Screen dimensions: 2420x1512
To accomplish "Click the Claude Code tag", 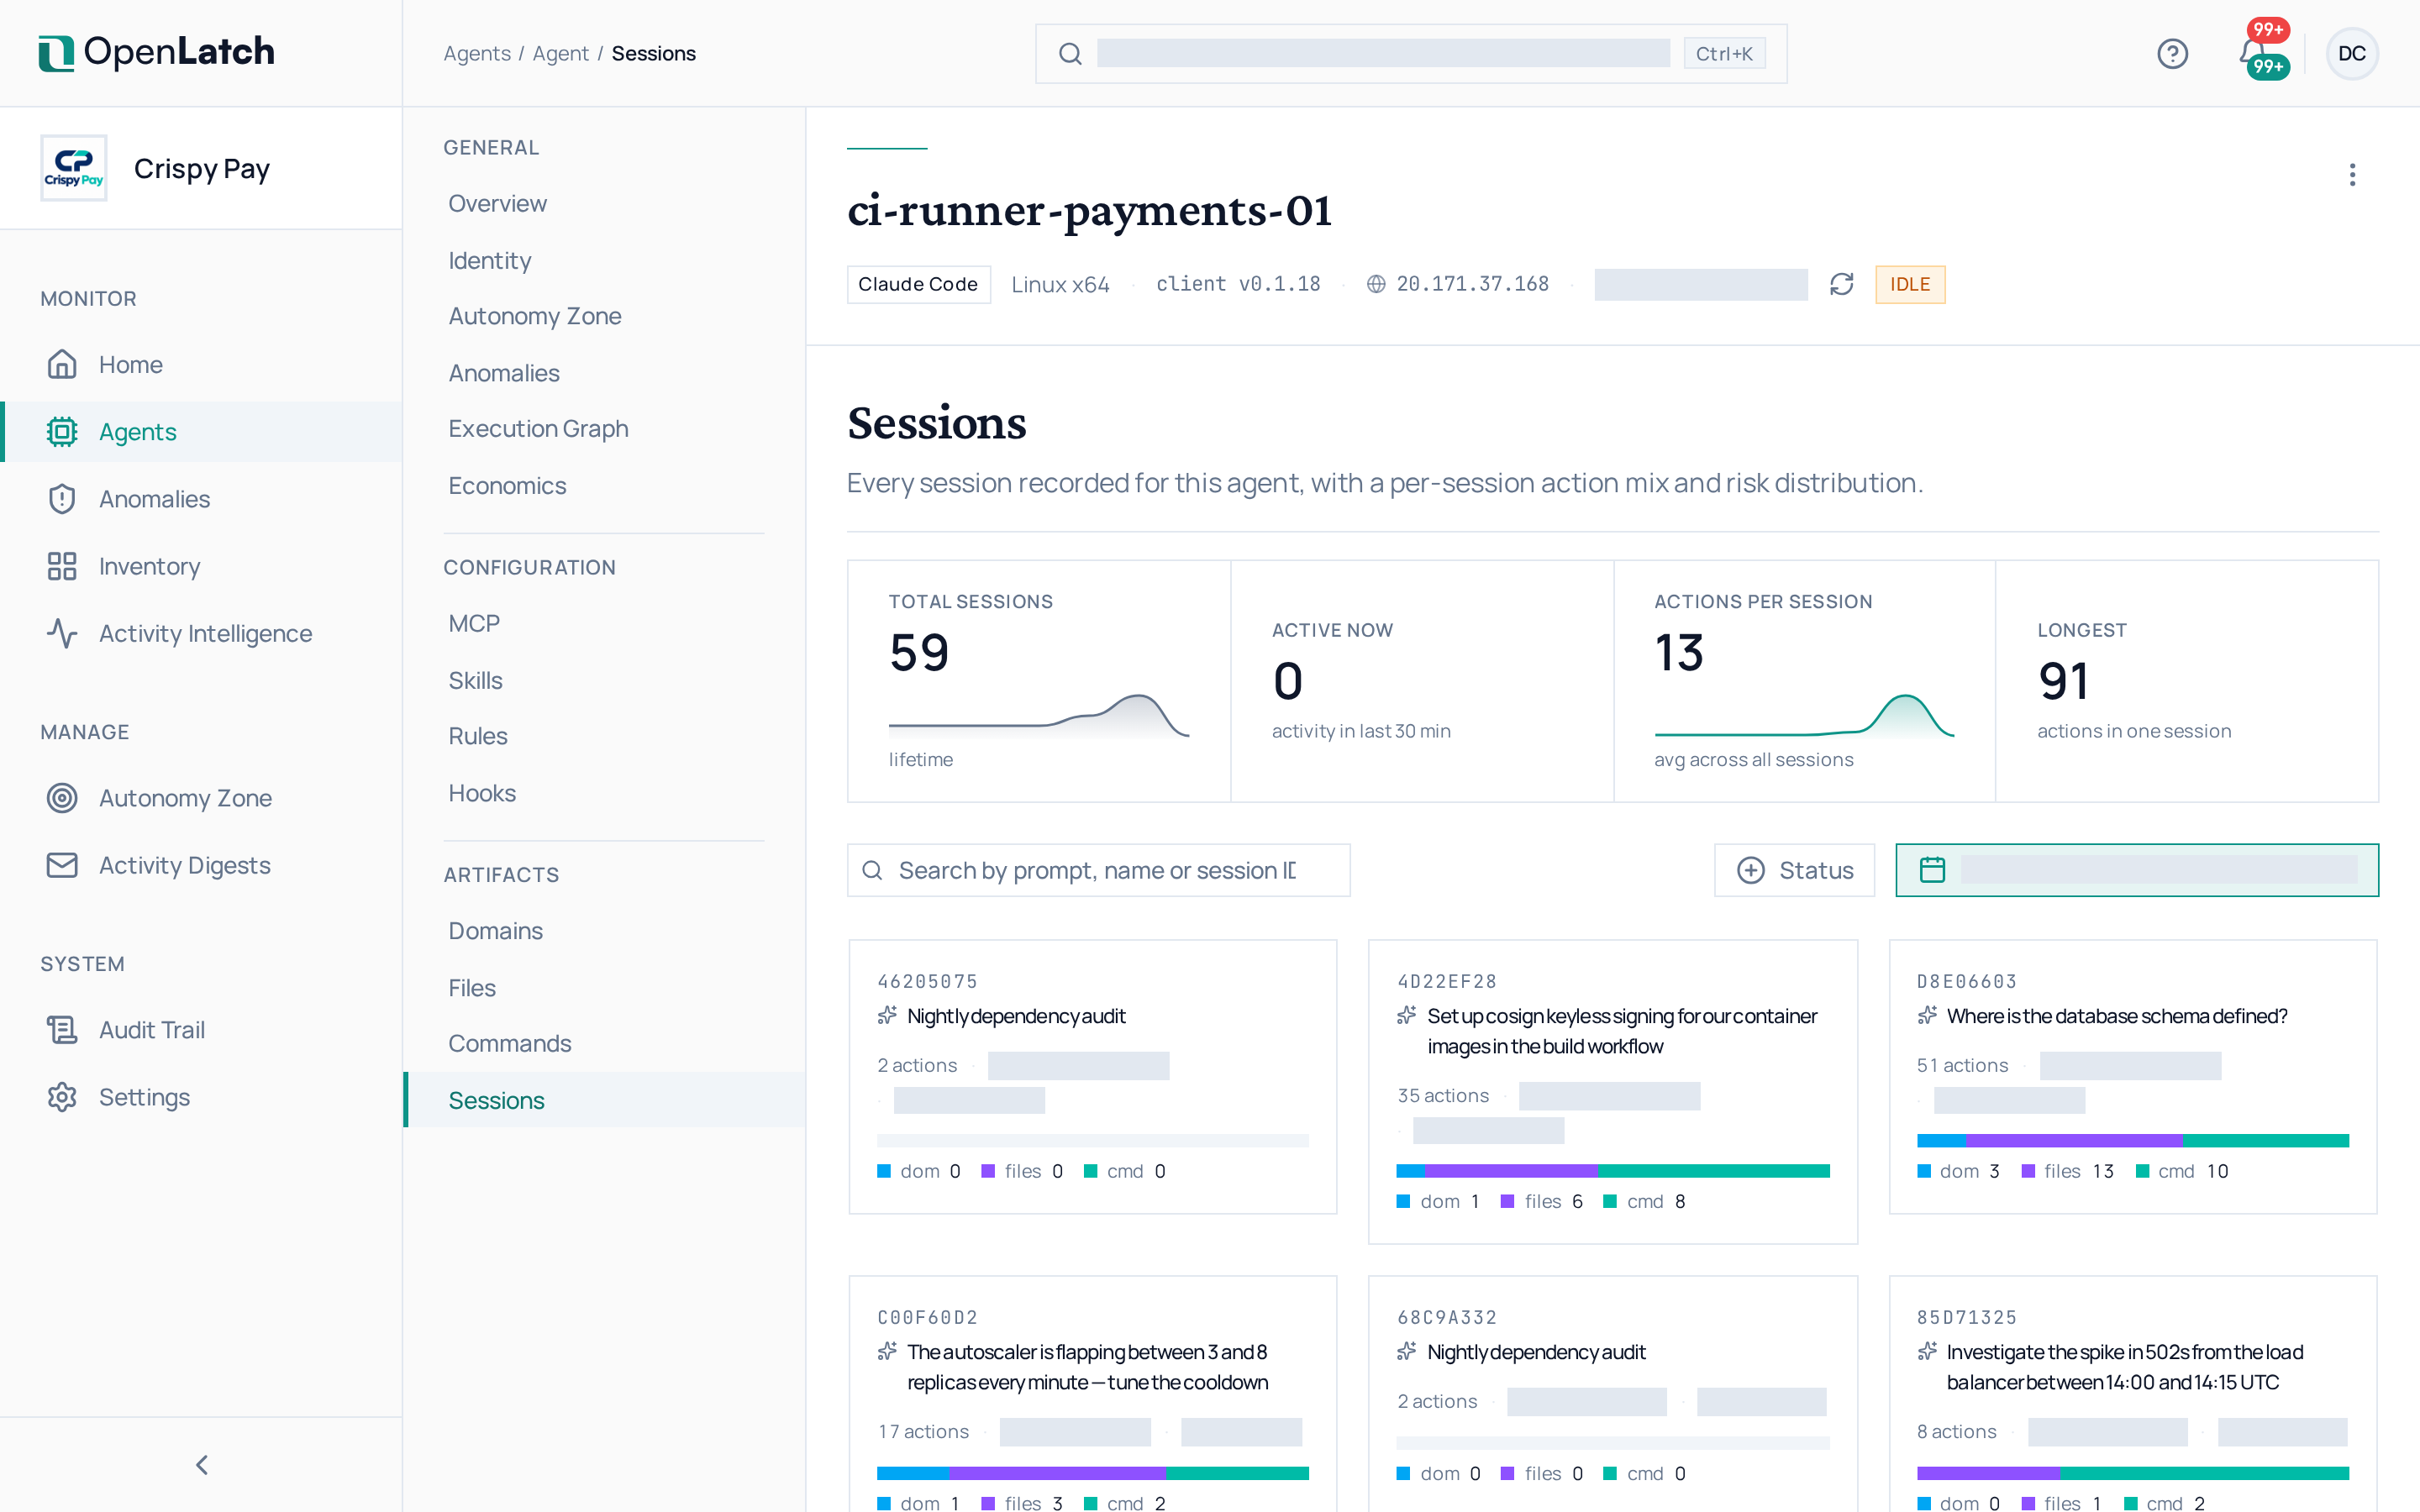I will 918,284.
